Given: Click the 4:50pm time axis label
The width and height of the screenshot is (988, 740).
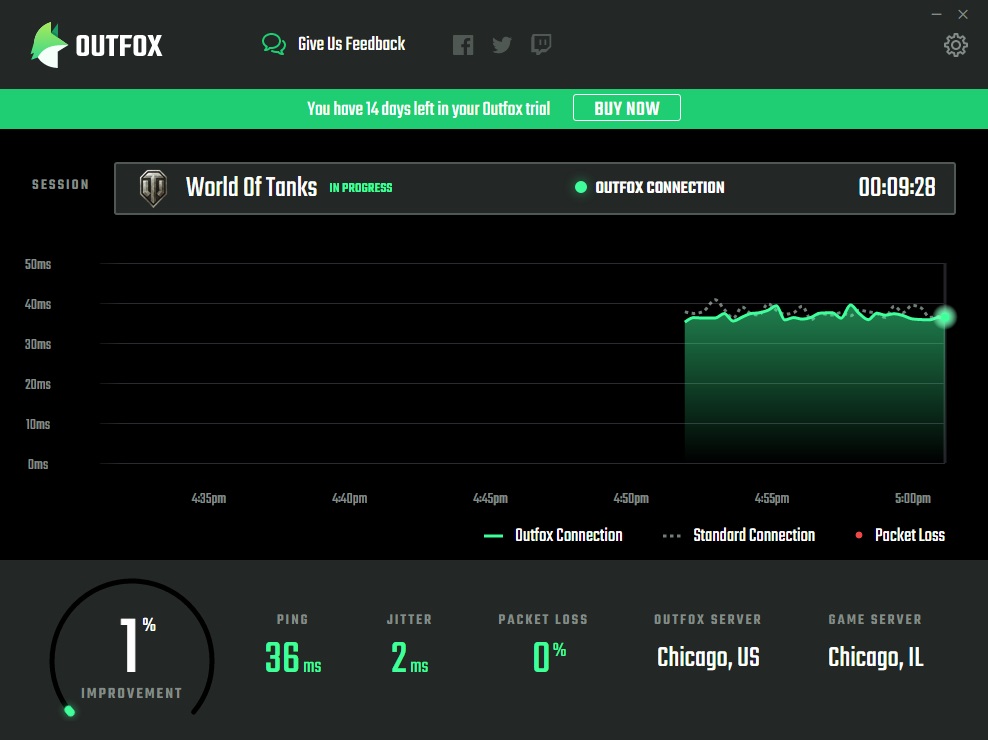Looking at the screenshot, I should click(x=631, y=498).
